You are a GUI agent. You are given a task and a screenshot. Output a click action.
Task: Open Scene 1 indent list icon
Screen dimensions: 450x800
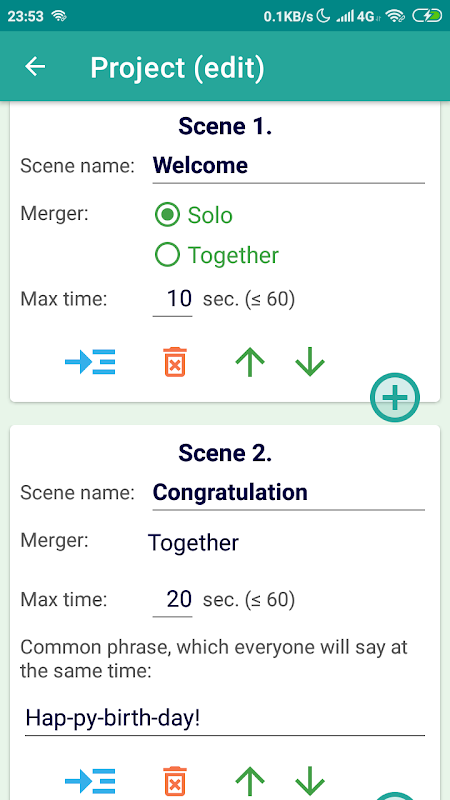(x=90, y=362)
